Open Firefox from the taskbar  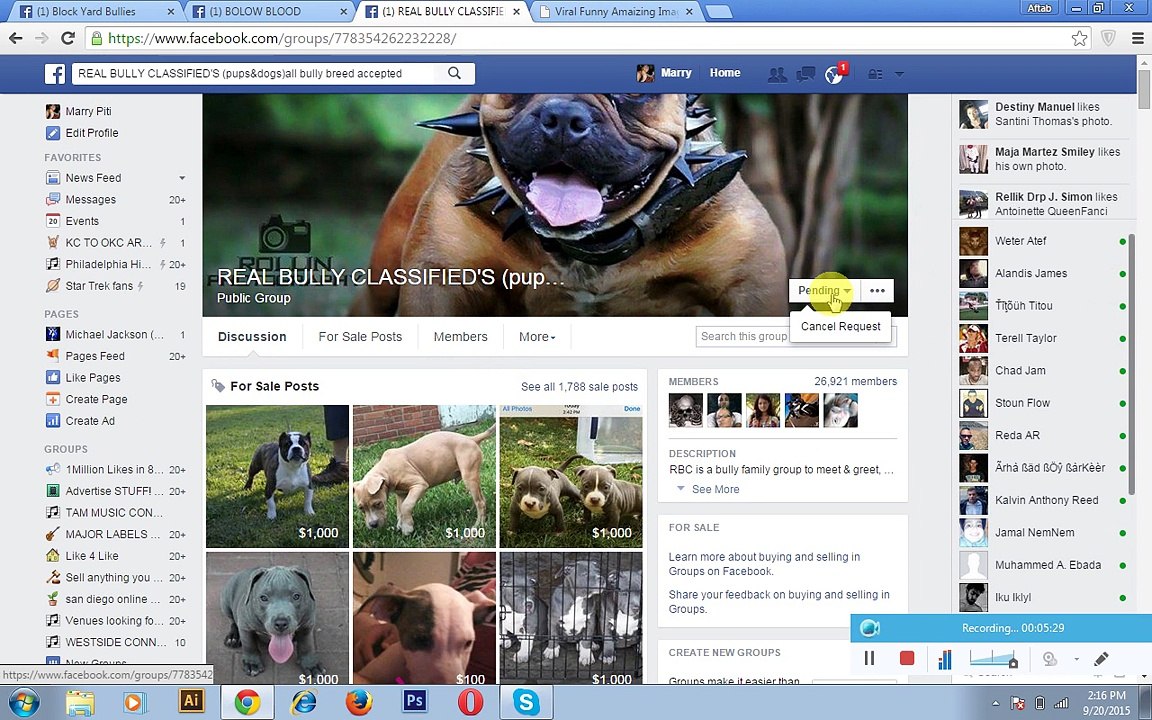[359, 701]
